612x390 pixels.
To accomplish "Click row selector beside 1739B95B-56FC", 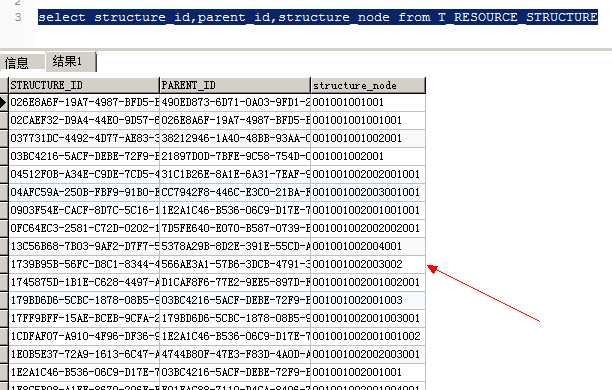I will (4, 264).
